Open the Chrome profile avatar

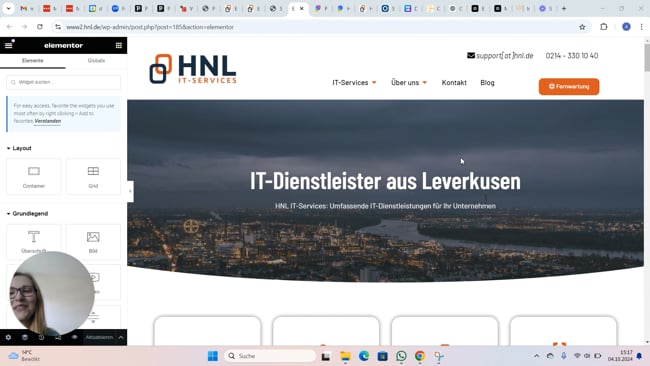point(626,27)
